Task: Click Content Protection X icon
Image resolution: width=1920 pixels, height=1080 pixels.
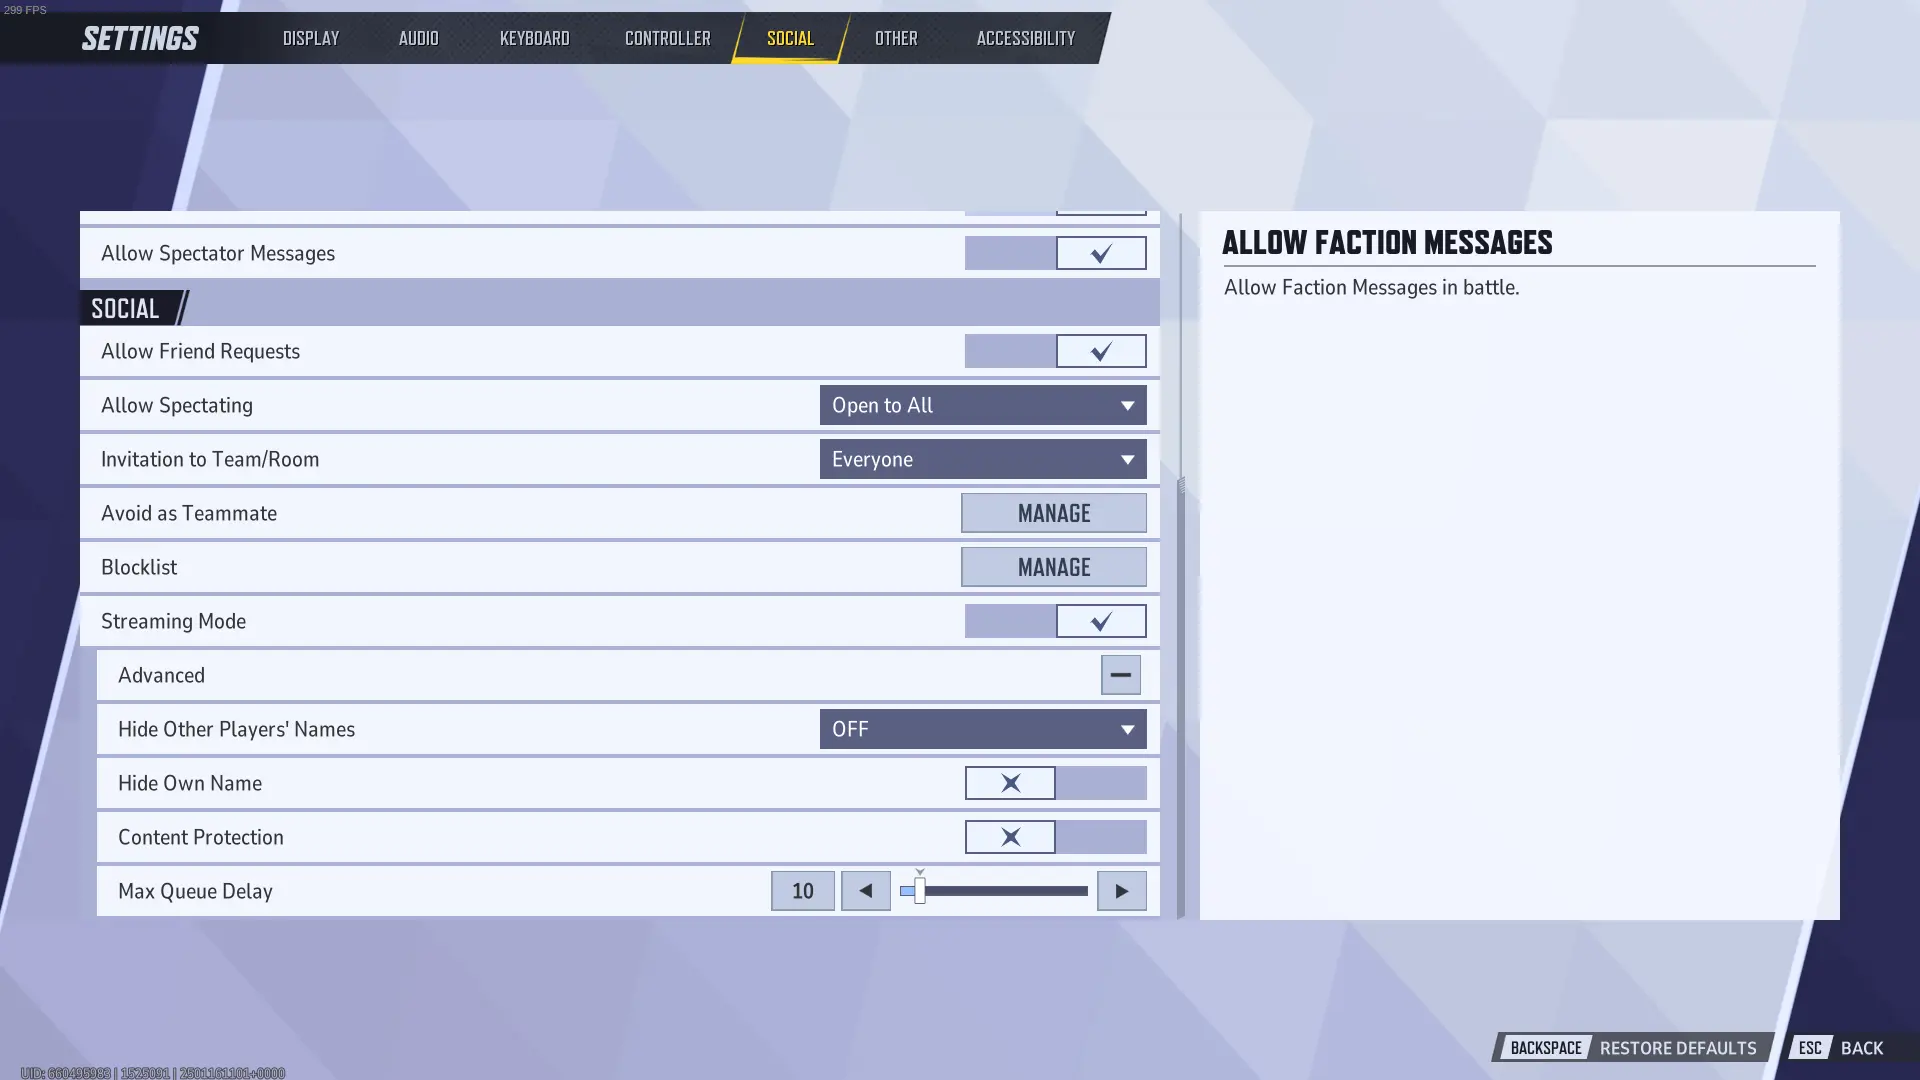Action: pyautogui.click(x=1010, y=837)
